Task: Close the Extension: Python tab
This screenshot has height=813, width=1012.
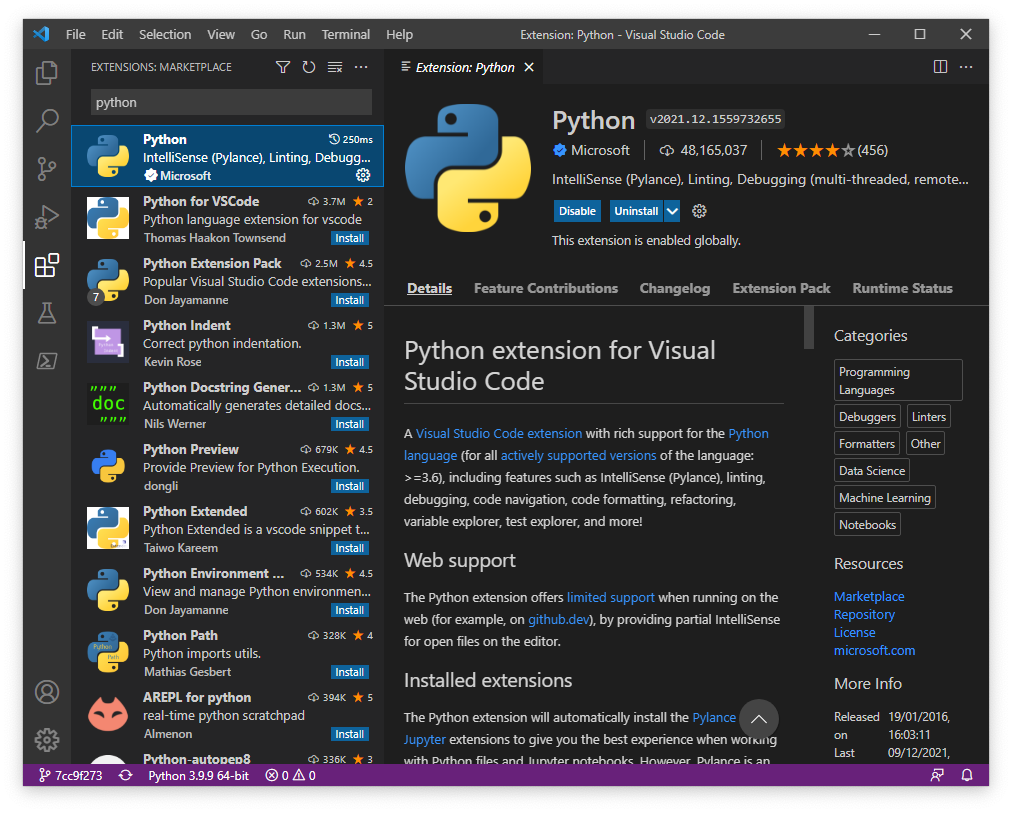Action: point(529,67)
